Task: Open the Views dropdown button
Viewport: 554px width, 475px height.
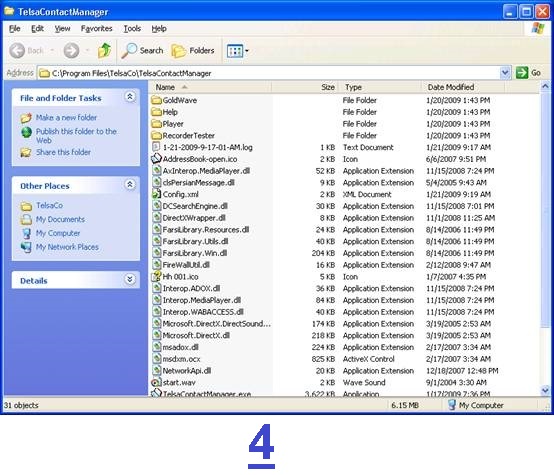Action: (x=237, y=51)
